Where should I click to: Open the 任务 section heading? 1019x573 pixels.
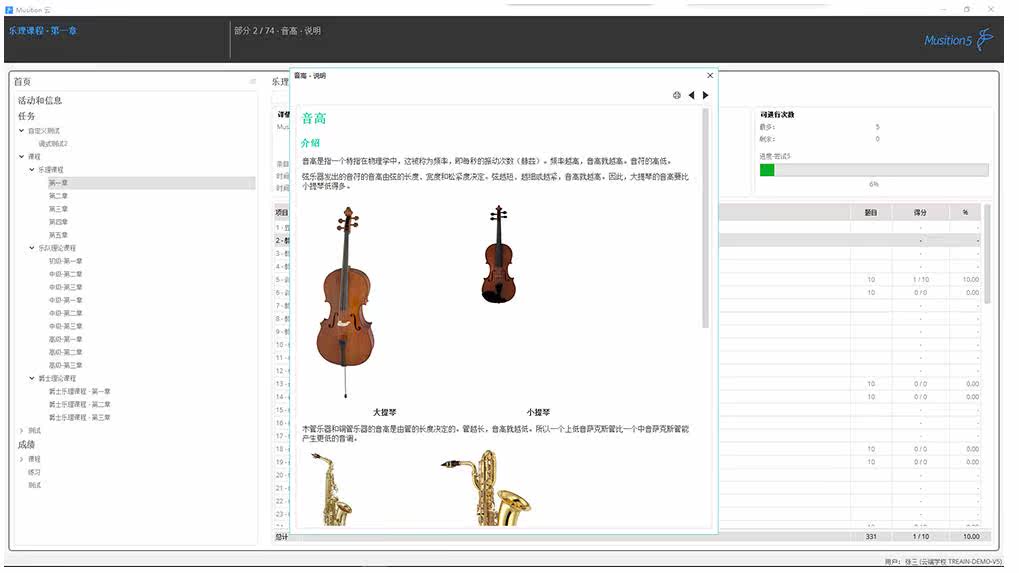[x=27, y=116]
